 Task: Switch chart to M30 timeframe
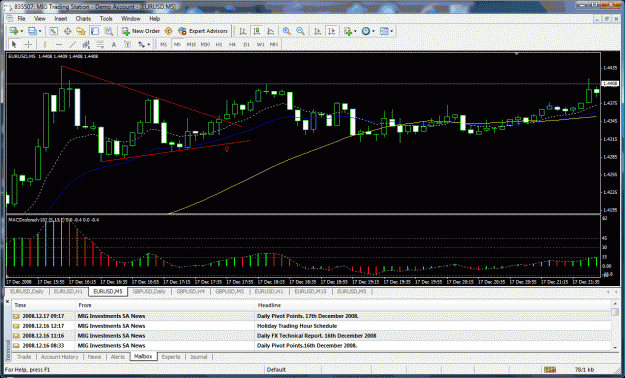pyautogui.click(x=205, y=44)
